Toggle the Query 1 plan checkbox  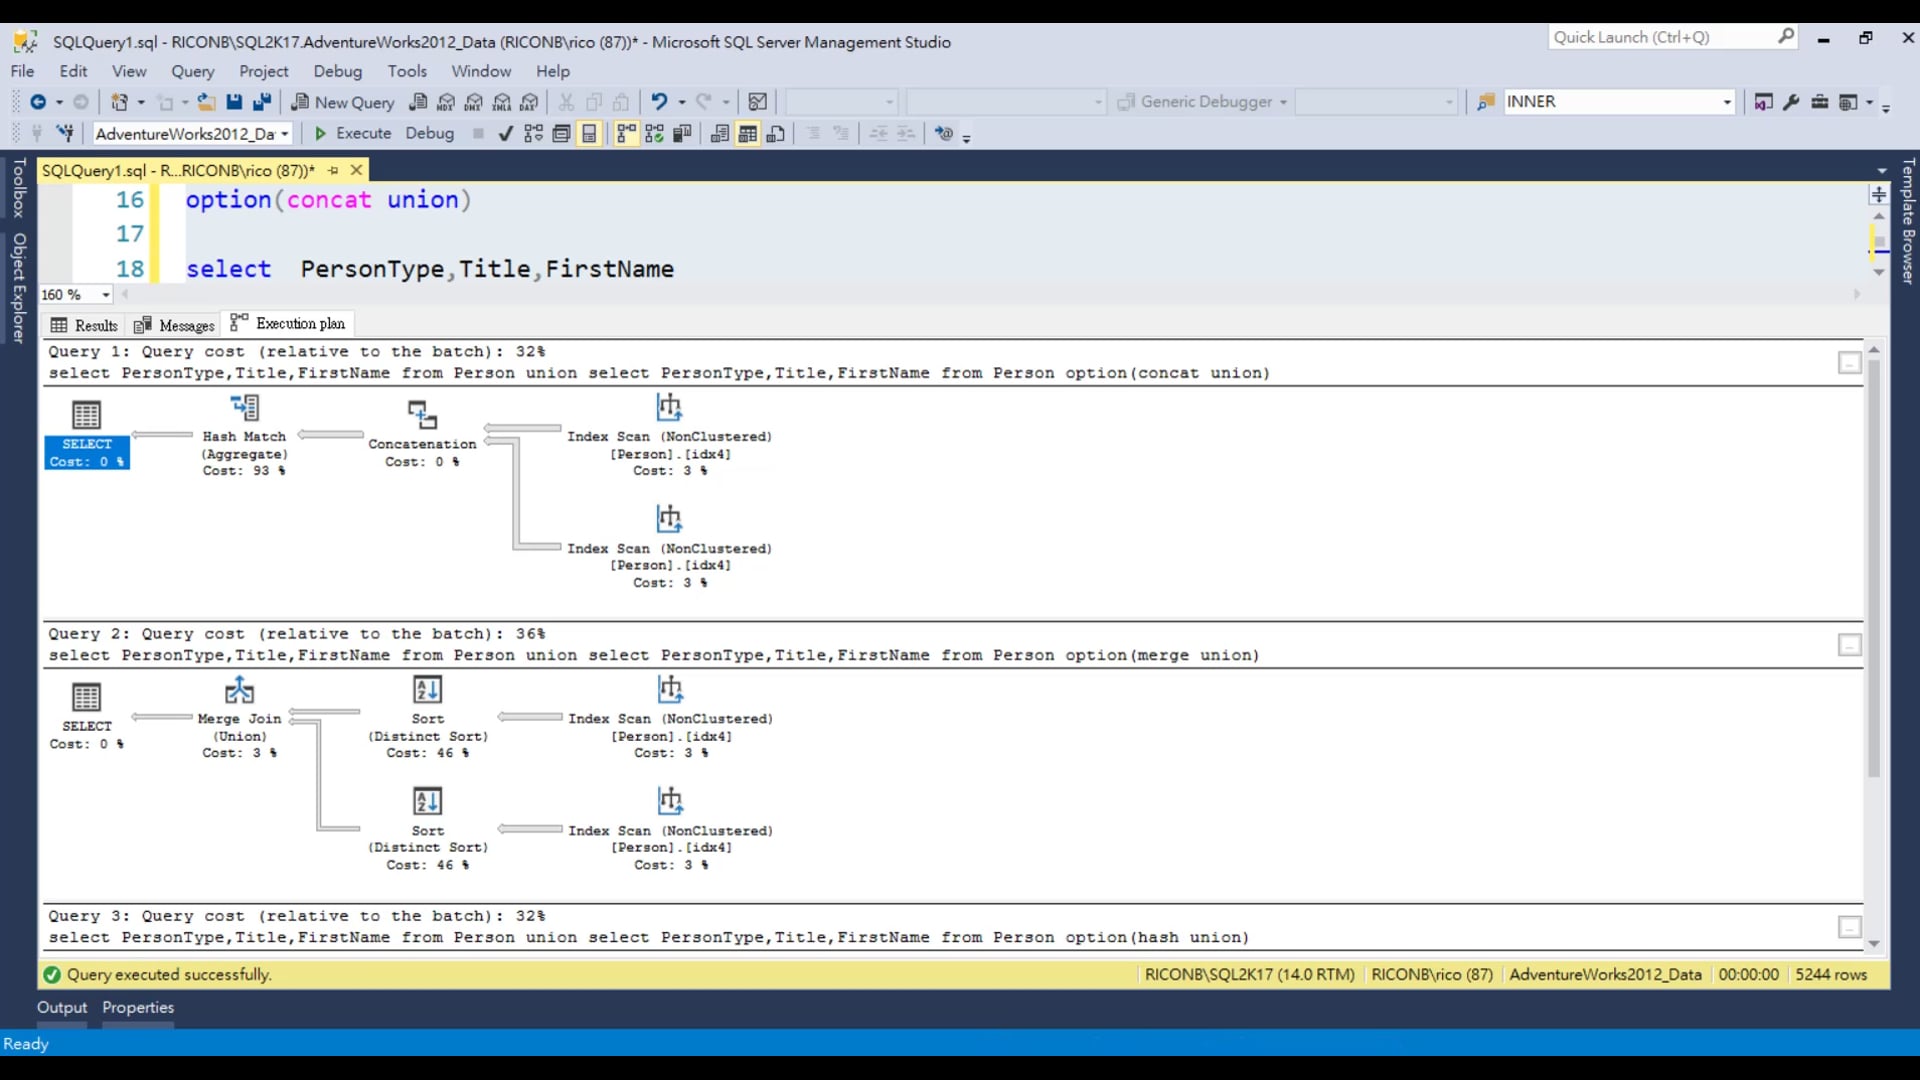tap(1849, 363)
